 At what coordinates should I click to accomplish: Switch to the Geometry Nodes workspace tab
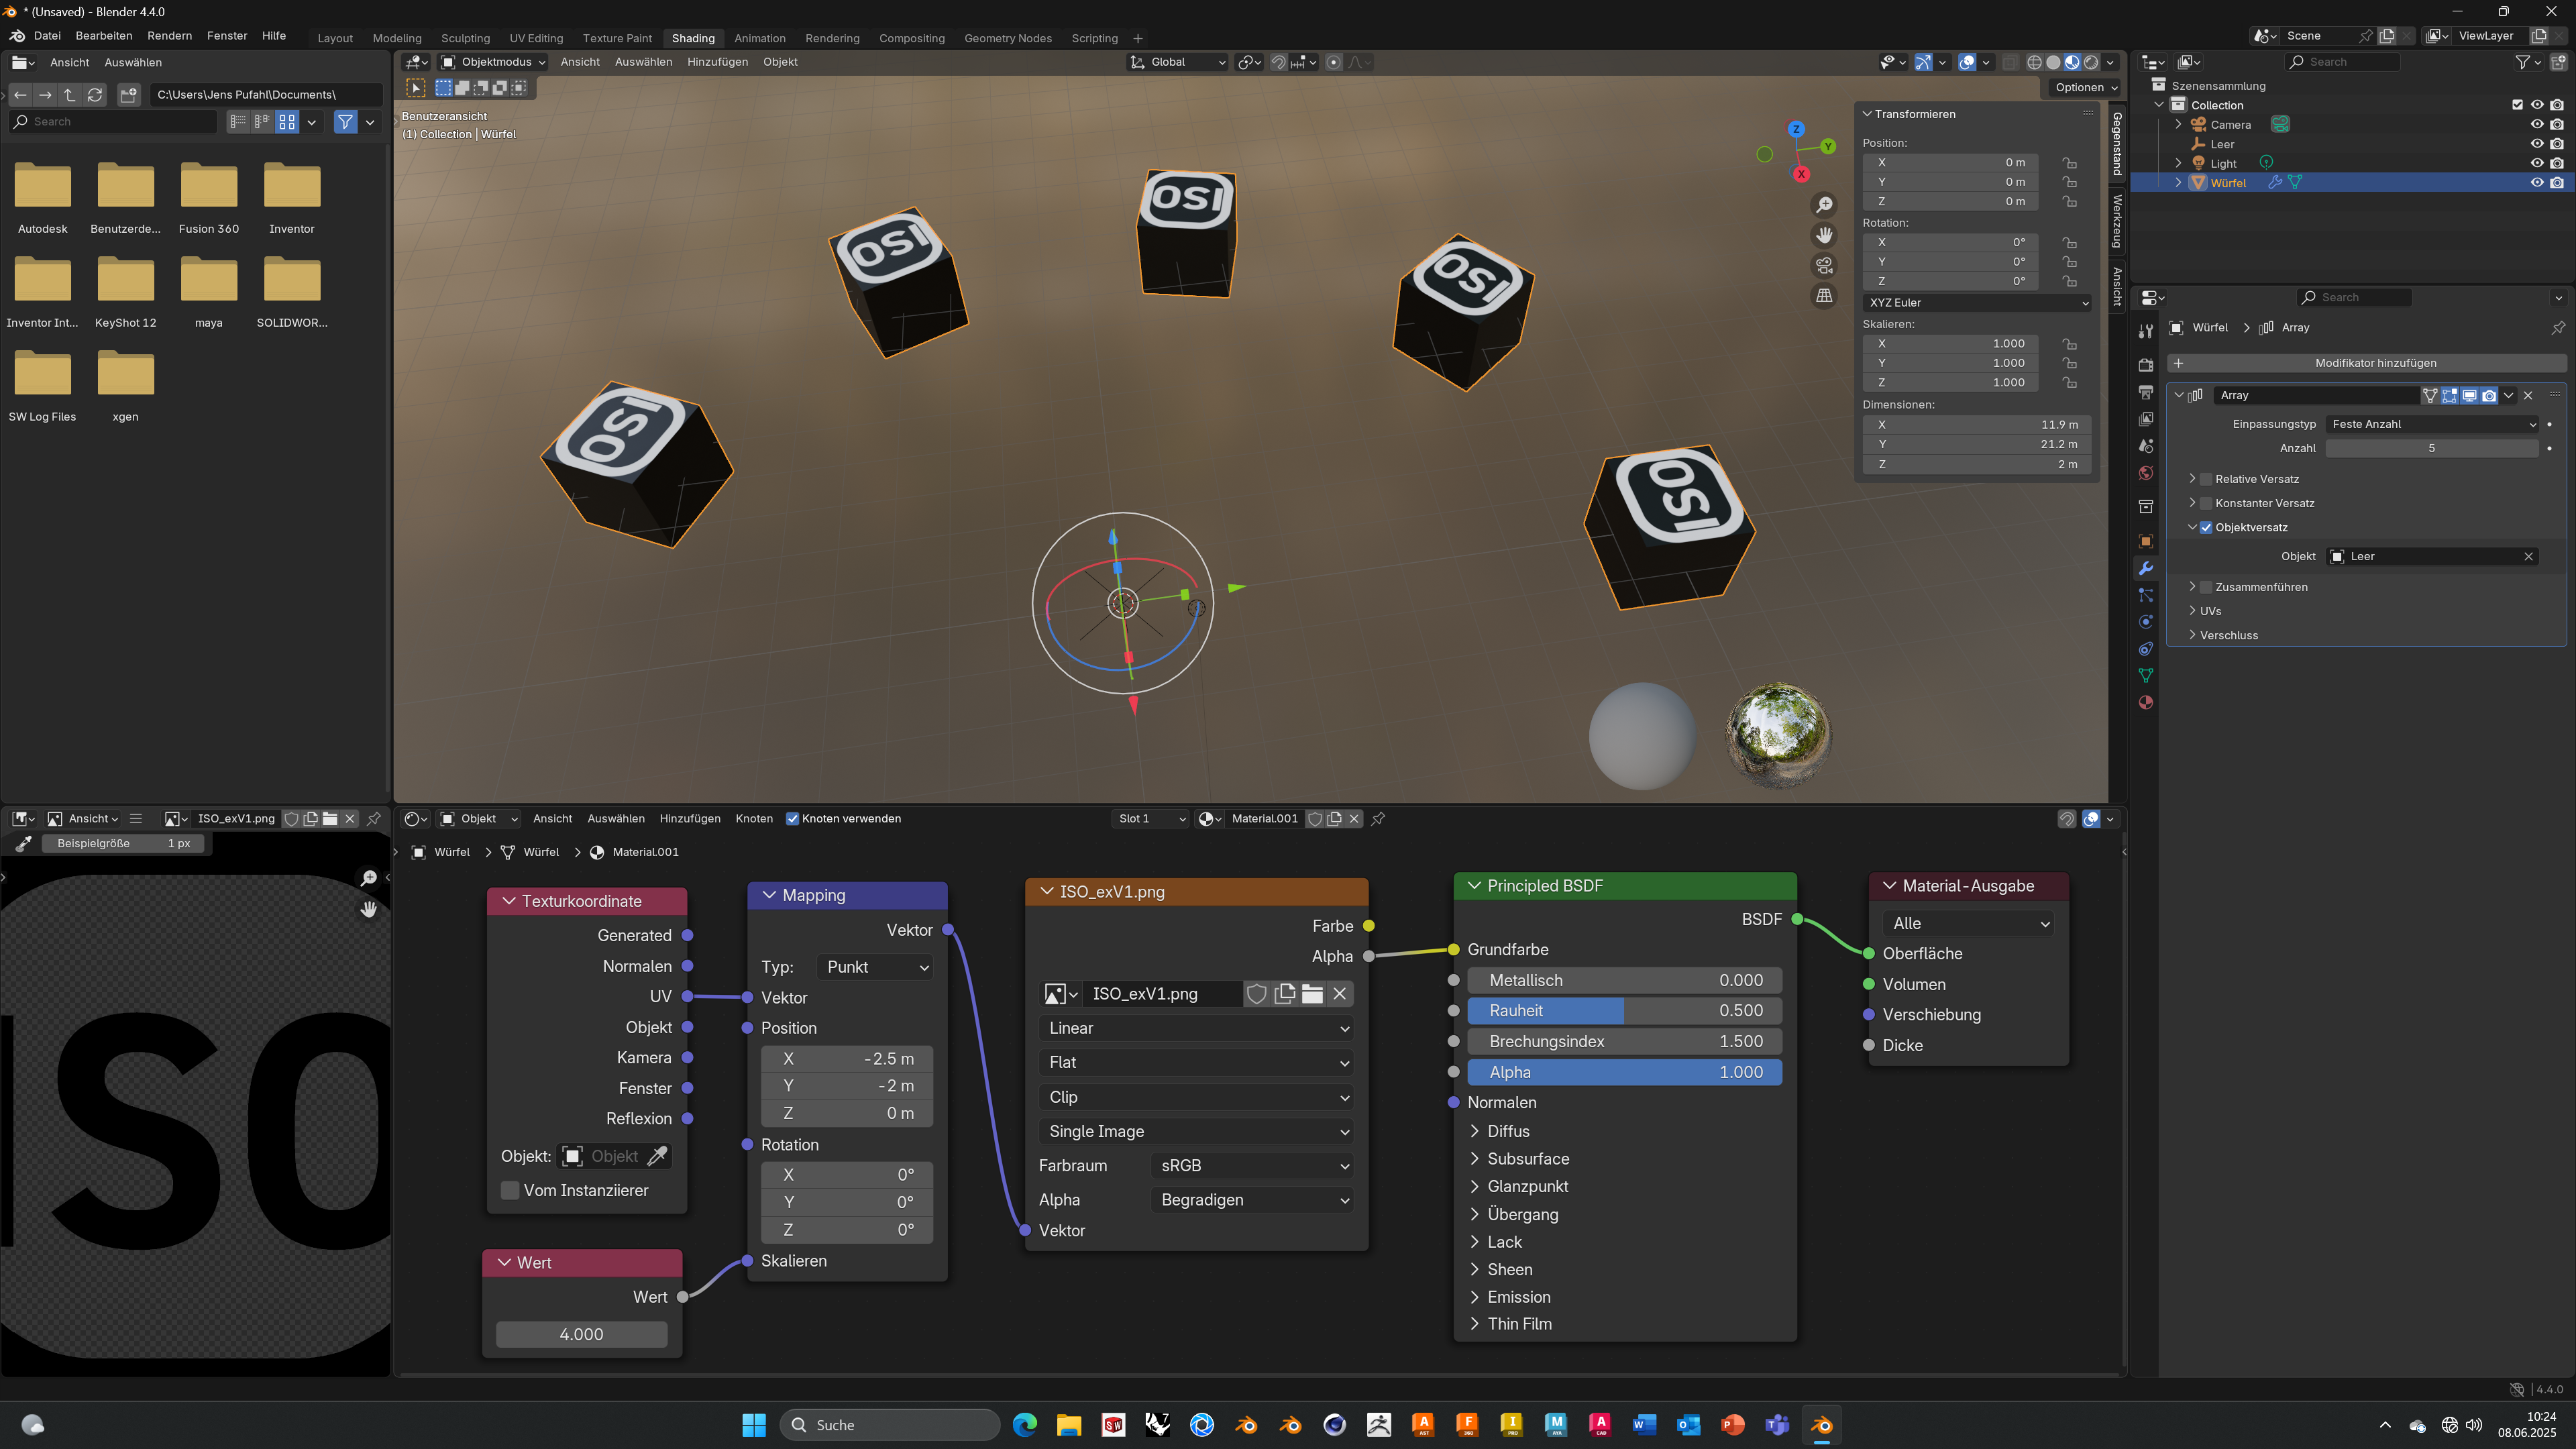pos(1007,38)
